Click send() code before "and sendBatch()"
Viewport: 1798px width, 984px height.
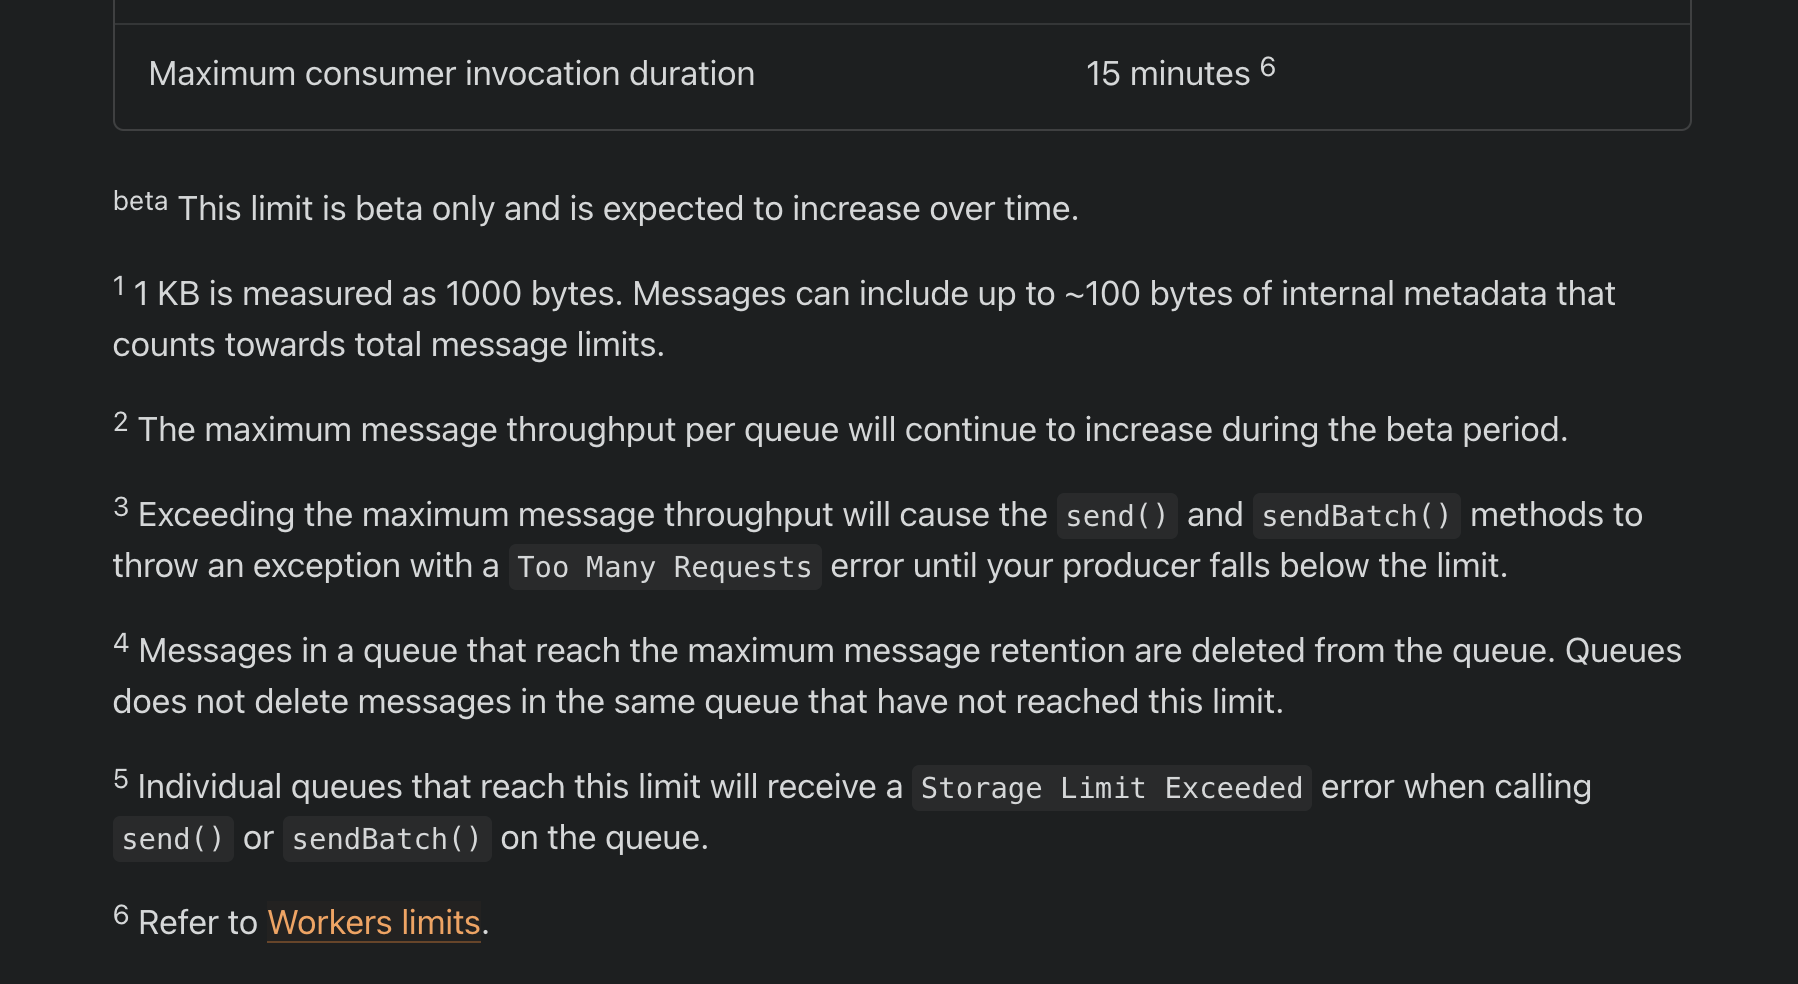[1116, 516]
